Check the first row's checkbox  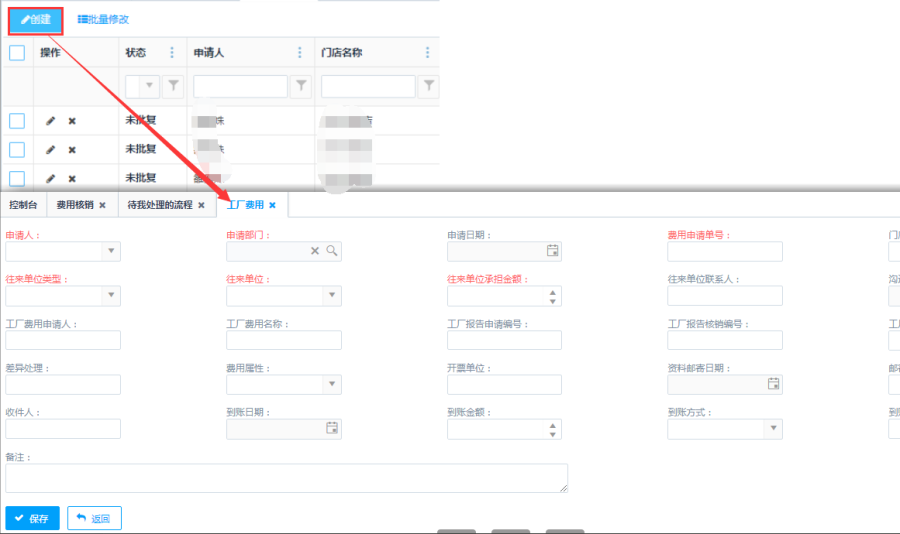[x=17, y=121]
